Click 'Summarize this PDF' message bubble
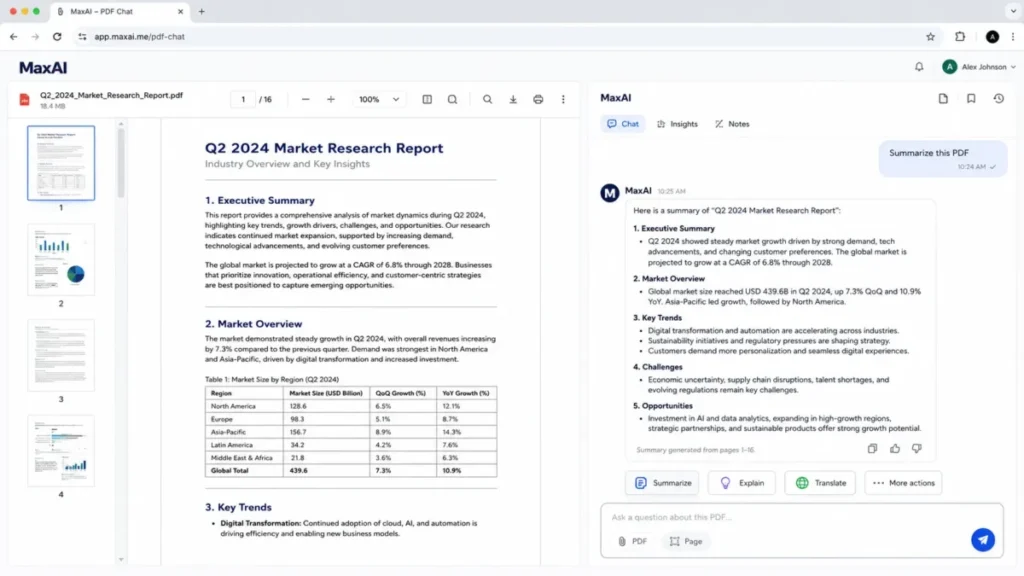 click(942, 159)
